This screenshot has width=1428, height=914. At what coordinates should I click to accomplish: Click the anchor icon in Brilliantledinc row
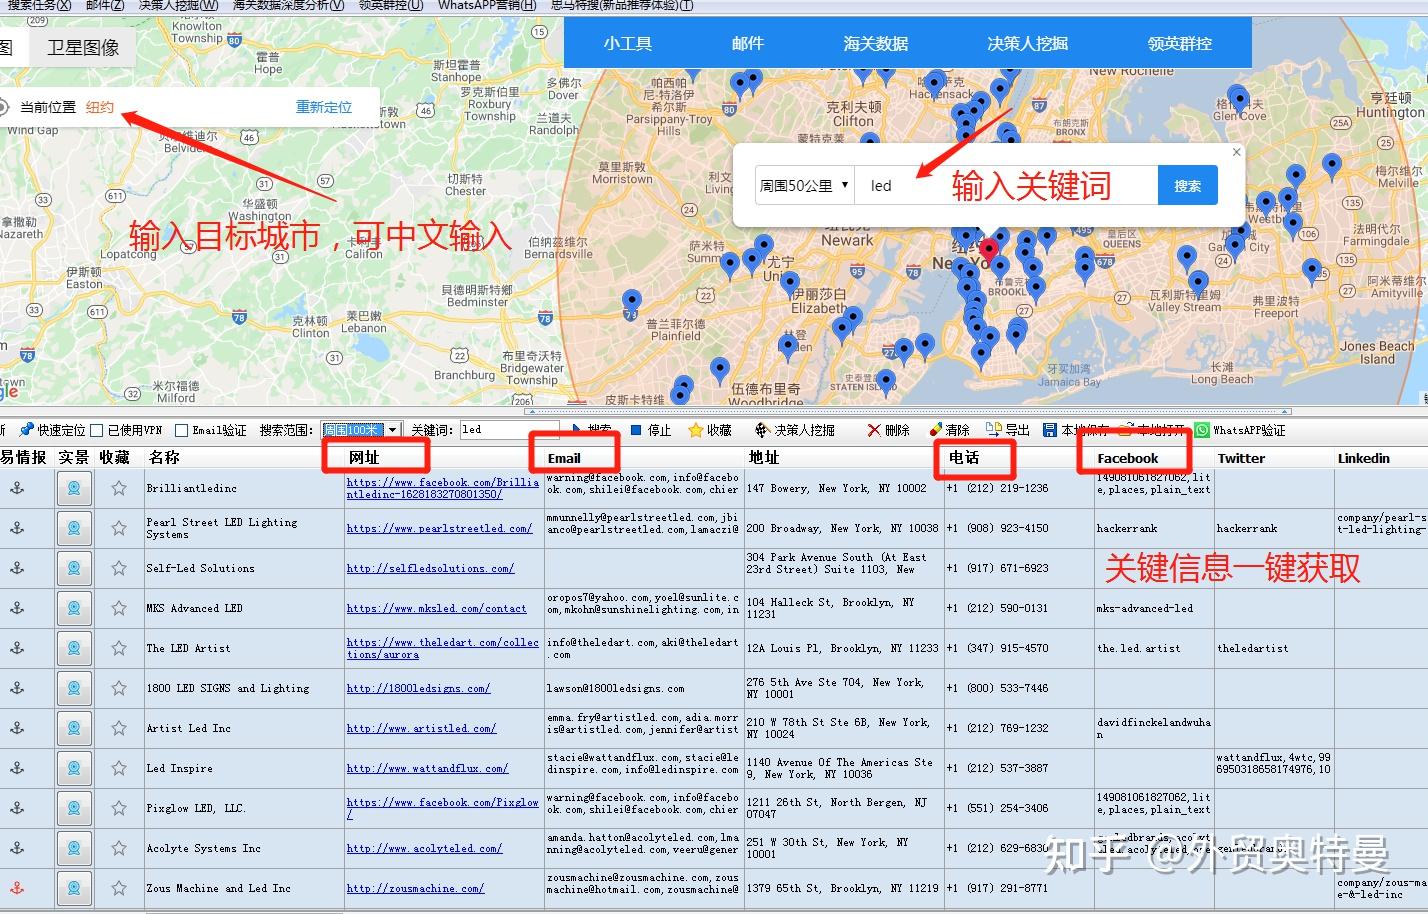[x=17, y=488]
